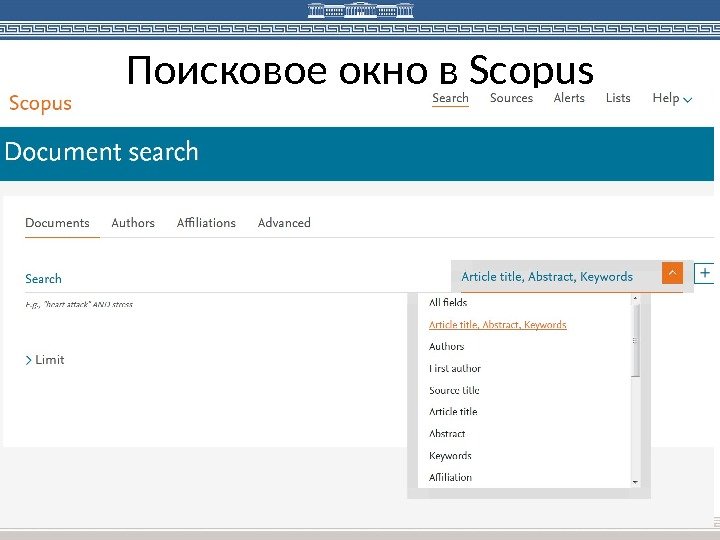Select All fields from dropdown list
The width and height of the screenshot is (720, 540).
(x=448, y=303)
